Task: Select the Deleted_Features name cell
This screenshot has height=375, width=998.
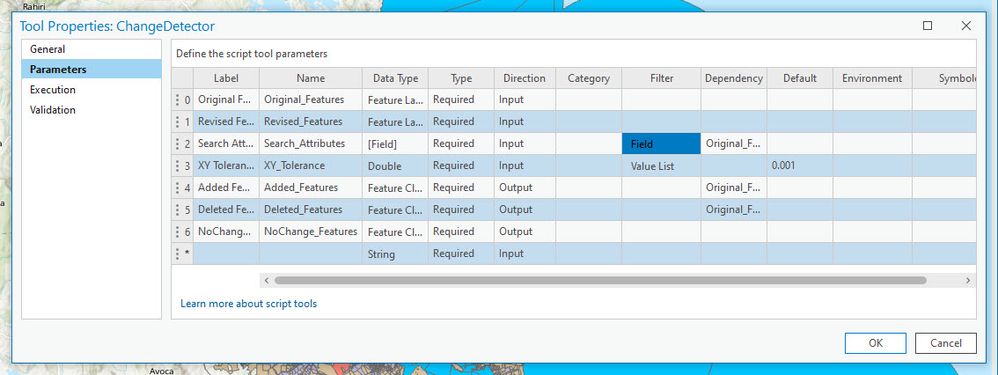Action: [311, 209]
